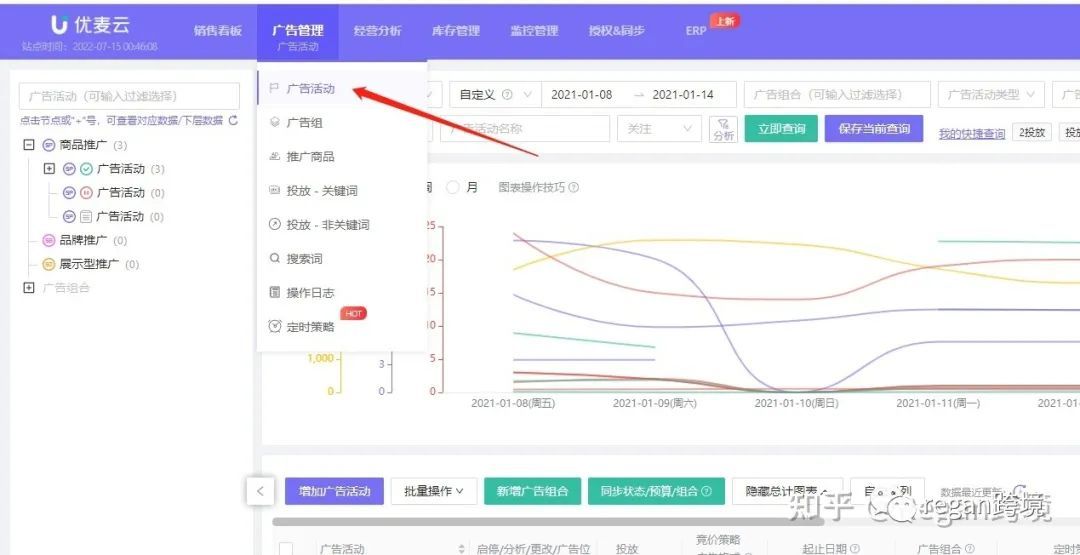Screen dimensions: 1080x555
Task: Click the flag icon beside 广告活动 menu entry
Action: (x=274, y=89)
